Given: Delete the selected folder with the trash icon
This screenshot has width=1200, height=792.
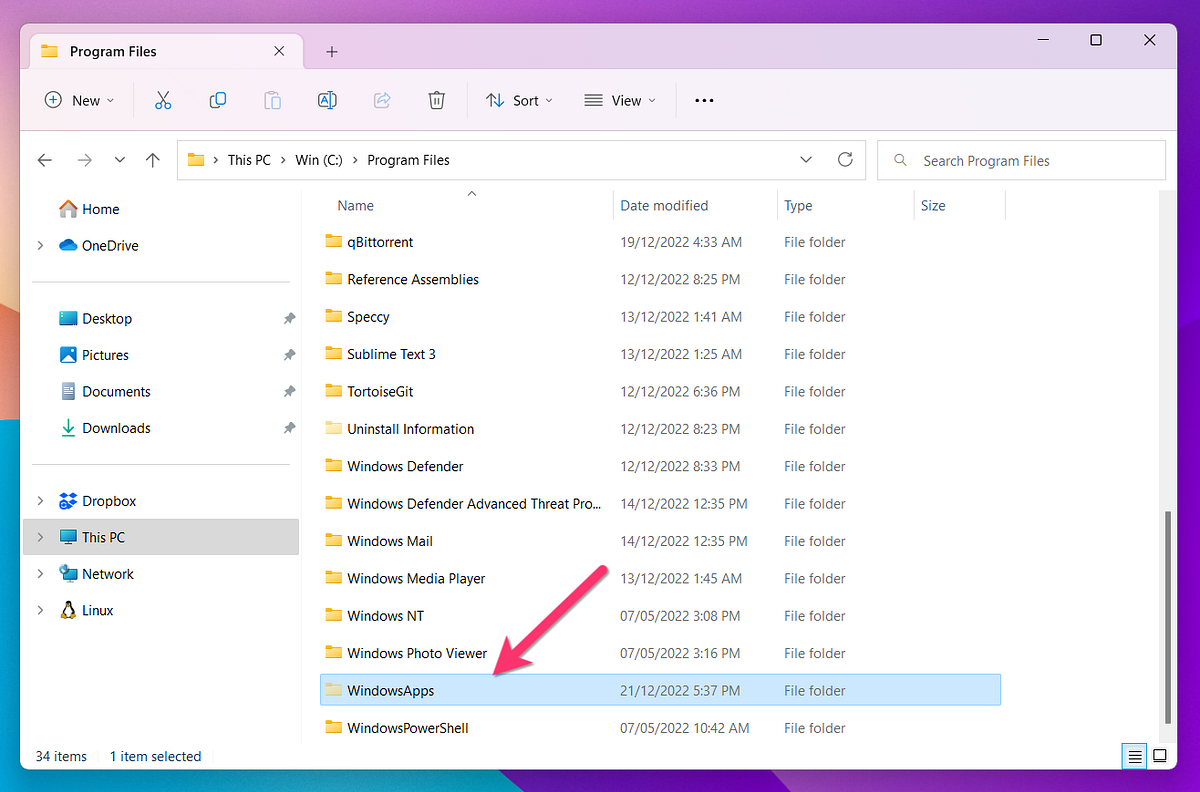Looking at the screenshot, I should 437,100.
